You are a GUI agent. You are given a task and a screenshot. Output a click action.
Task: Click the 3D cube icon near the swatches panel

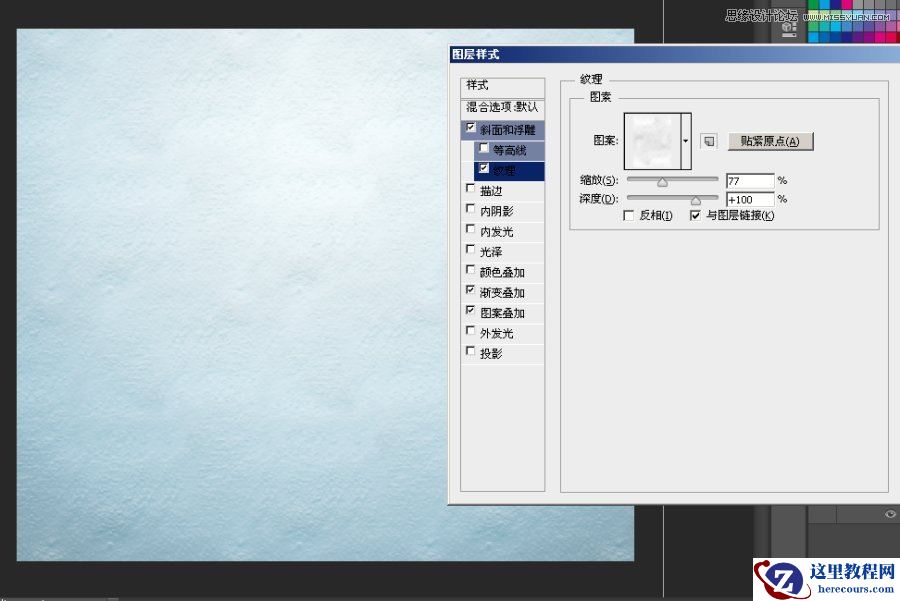(786, 28)
